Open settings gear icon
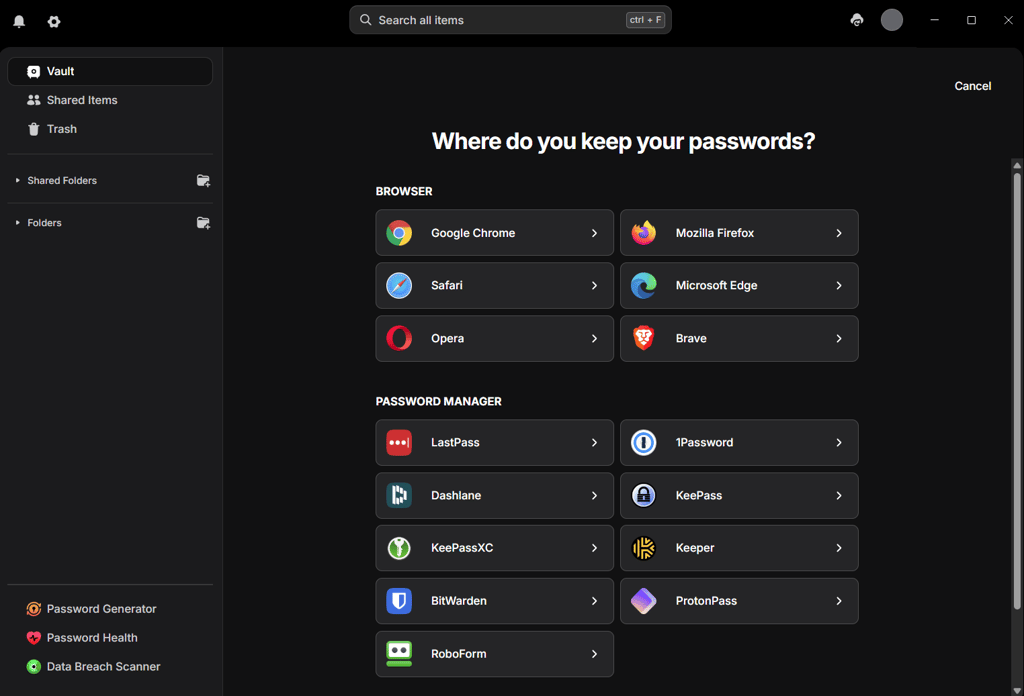The width and height of the screenshot is (1024, 696). click(54, 22)
